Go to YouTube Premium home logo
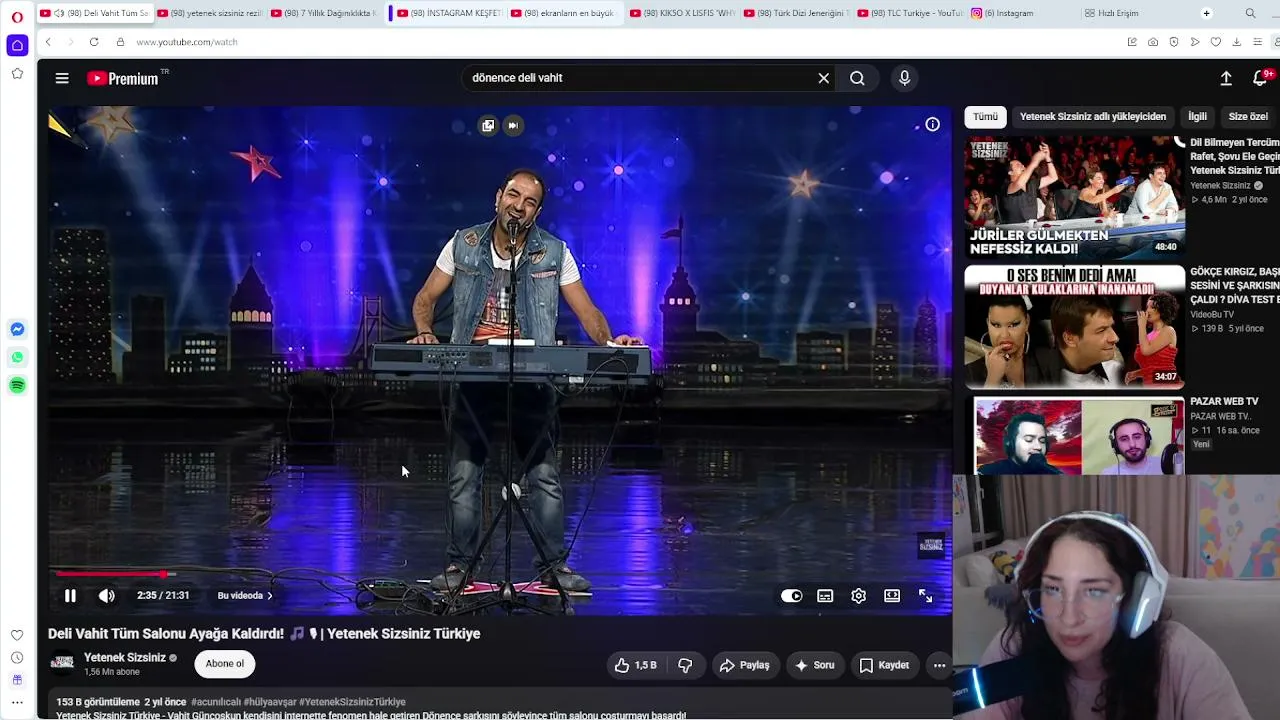Viewport: 1280px width, 720px height. click(123, 78)
